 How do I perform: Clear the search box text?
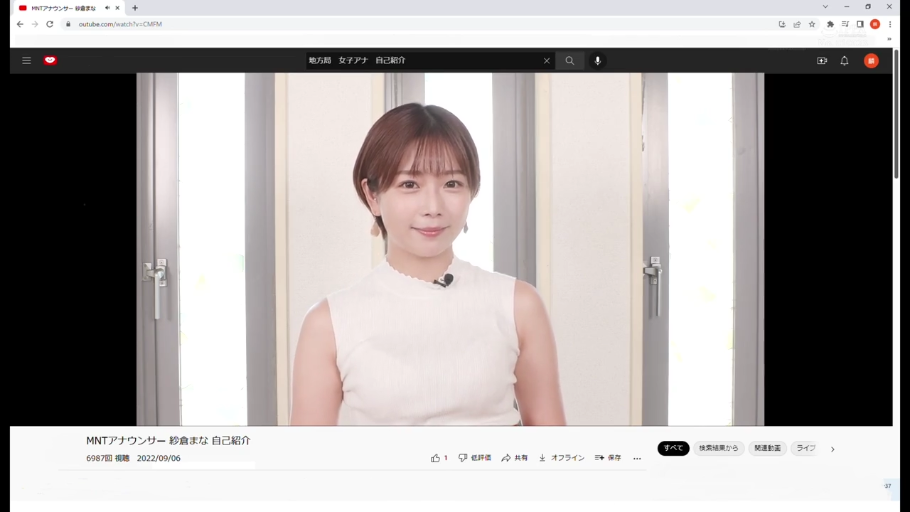tap(547, 61)
